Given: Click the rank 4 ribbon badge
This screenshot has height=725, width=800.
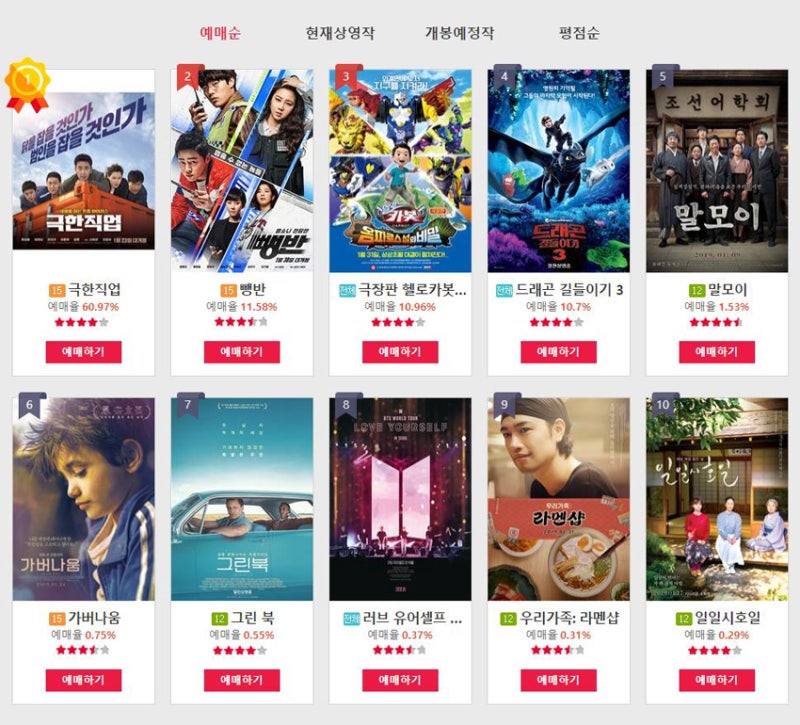Looking at the screenshot, I should (507, 79).
